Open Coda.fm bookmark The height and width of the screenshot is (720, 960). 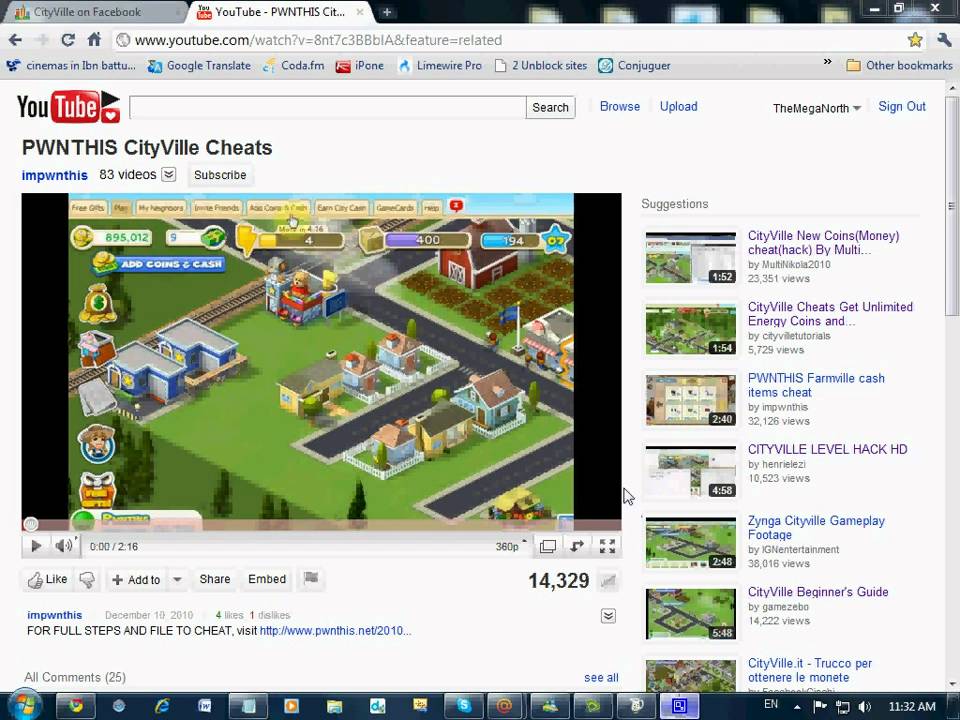294,66
